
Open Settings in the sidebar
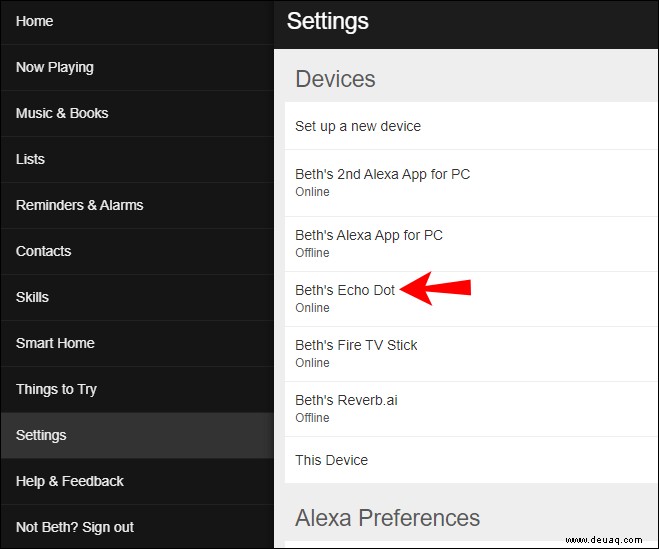pyautogui.click(x=137, y=436)
